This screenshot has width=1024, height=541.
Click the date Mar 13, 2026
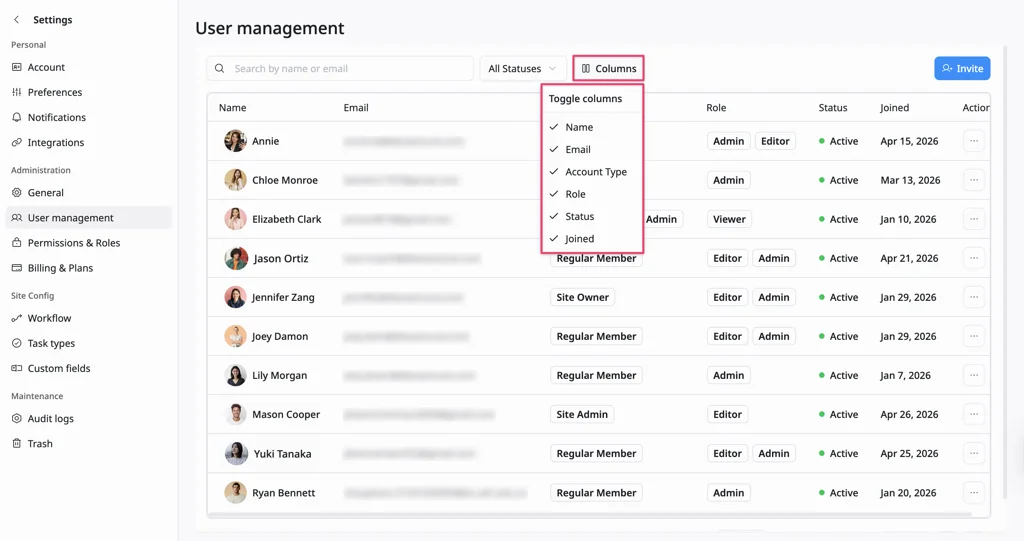click(910, 180)
